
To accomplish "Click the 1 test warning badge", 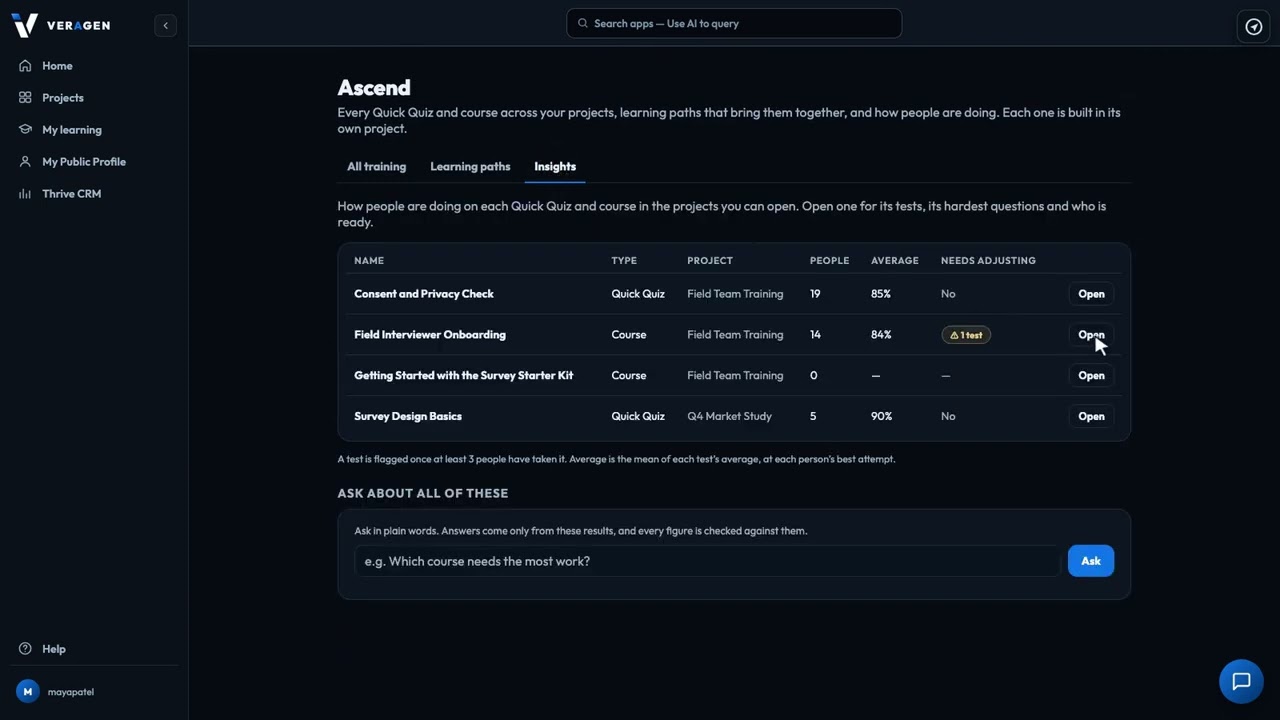I will coord(966,335).
